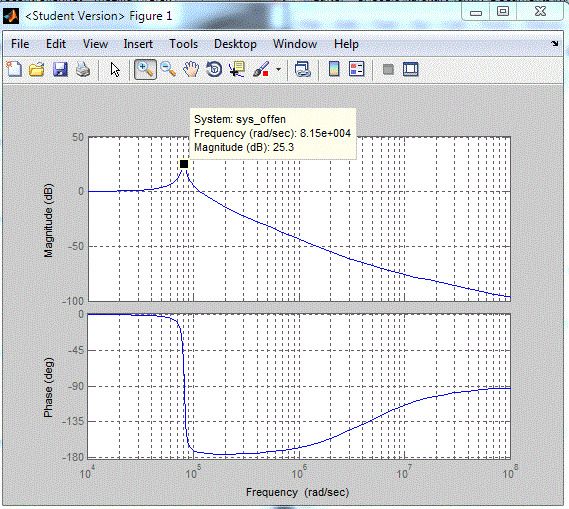
Task: Open the Tools menu
Action: tap(184, 44)
